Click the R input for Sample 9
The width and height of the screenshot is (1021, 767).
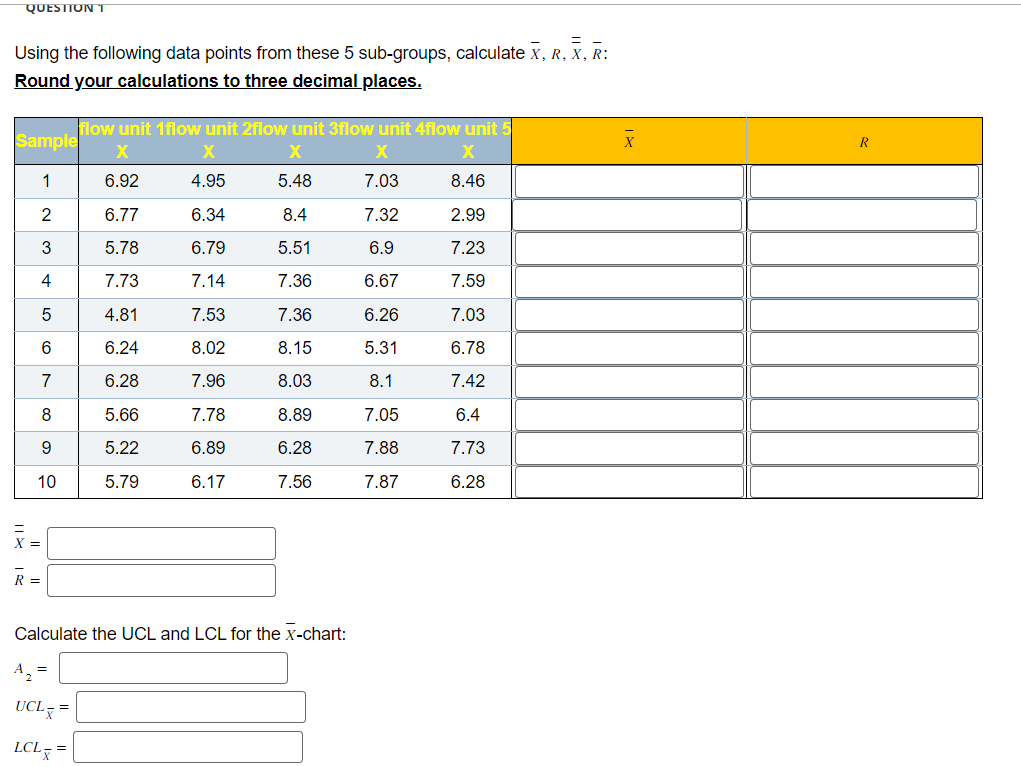863,448
